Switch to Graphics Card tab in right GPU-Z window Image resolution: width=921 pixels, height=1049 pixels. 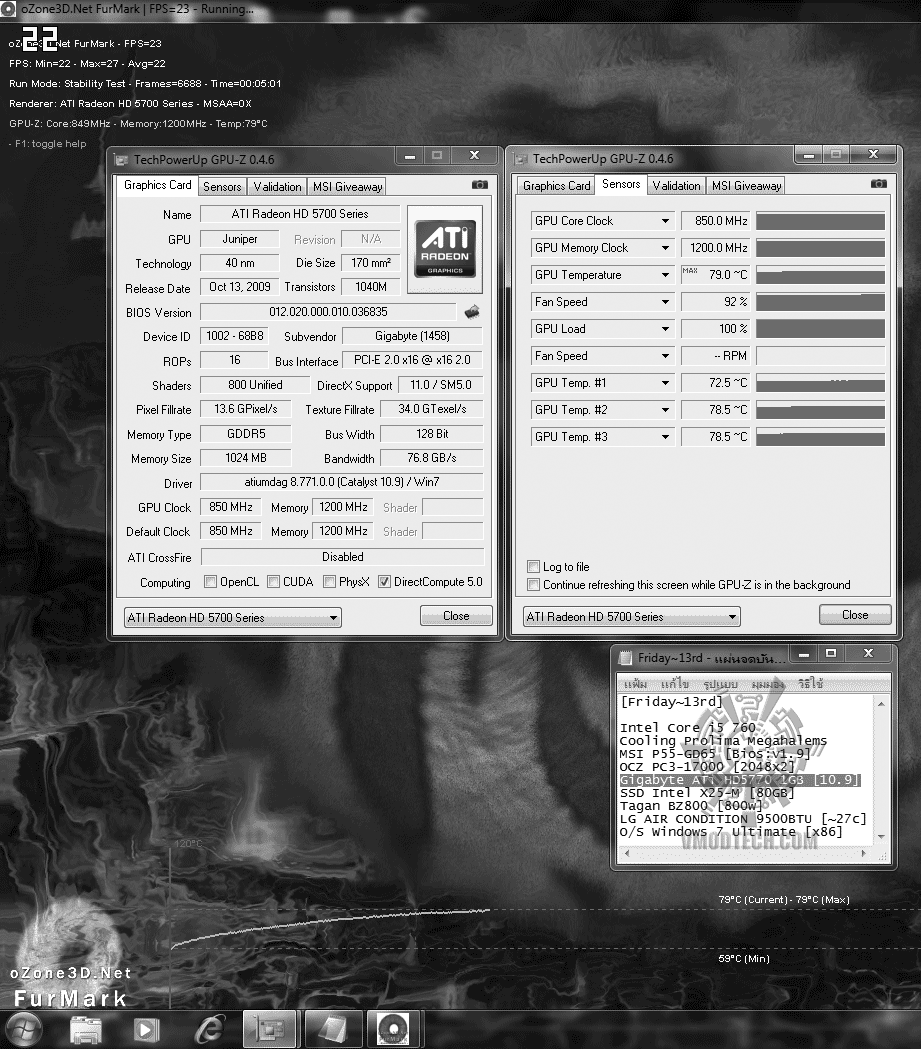click(556, 186)
